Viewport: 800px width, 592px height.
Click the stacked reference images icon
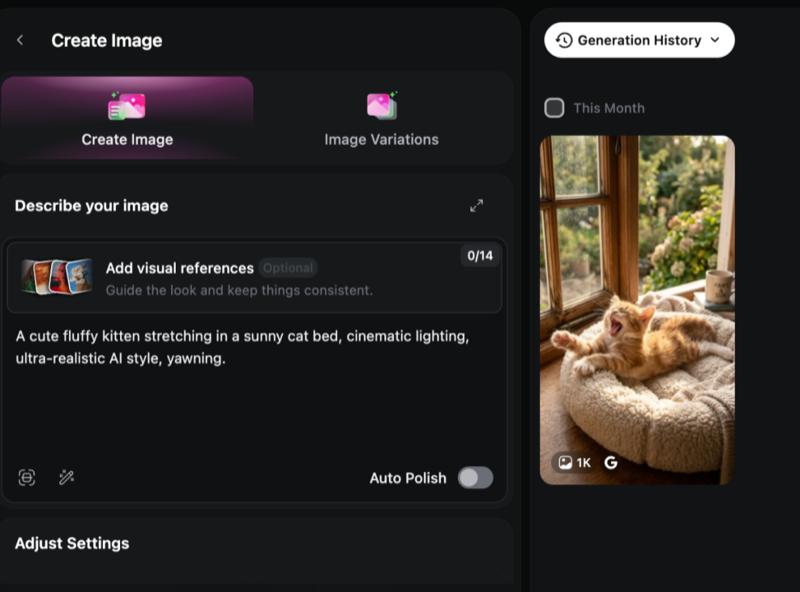click(x=57, y=276)
